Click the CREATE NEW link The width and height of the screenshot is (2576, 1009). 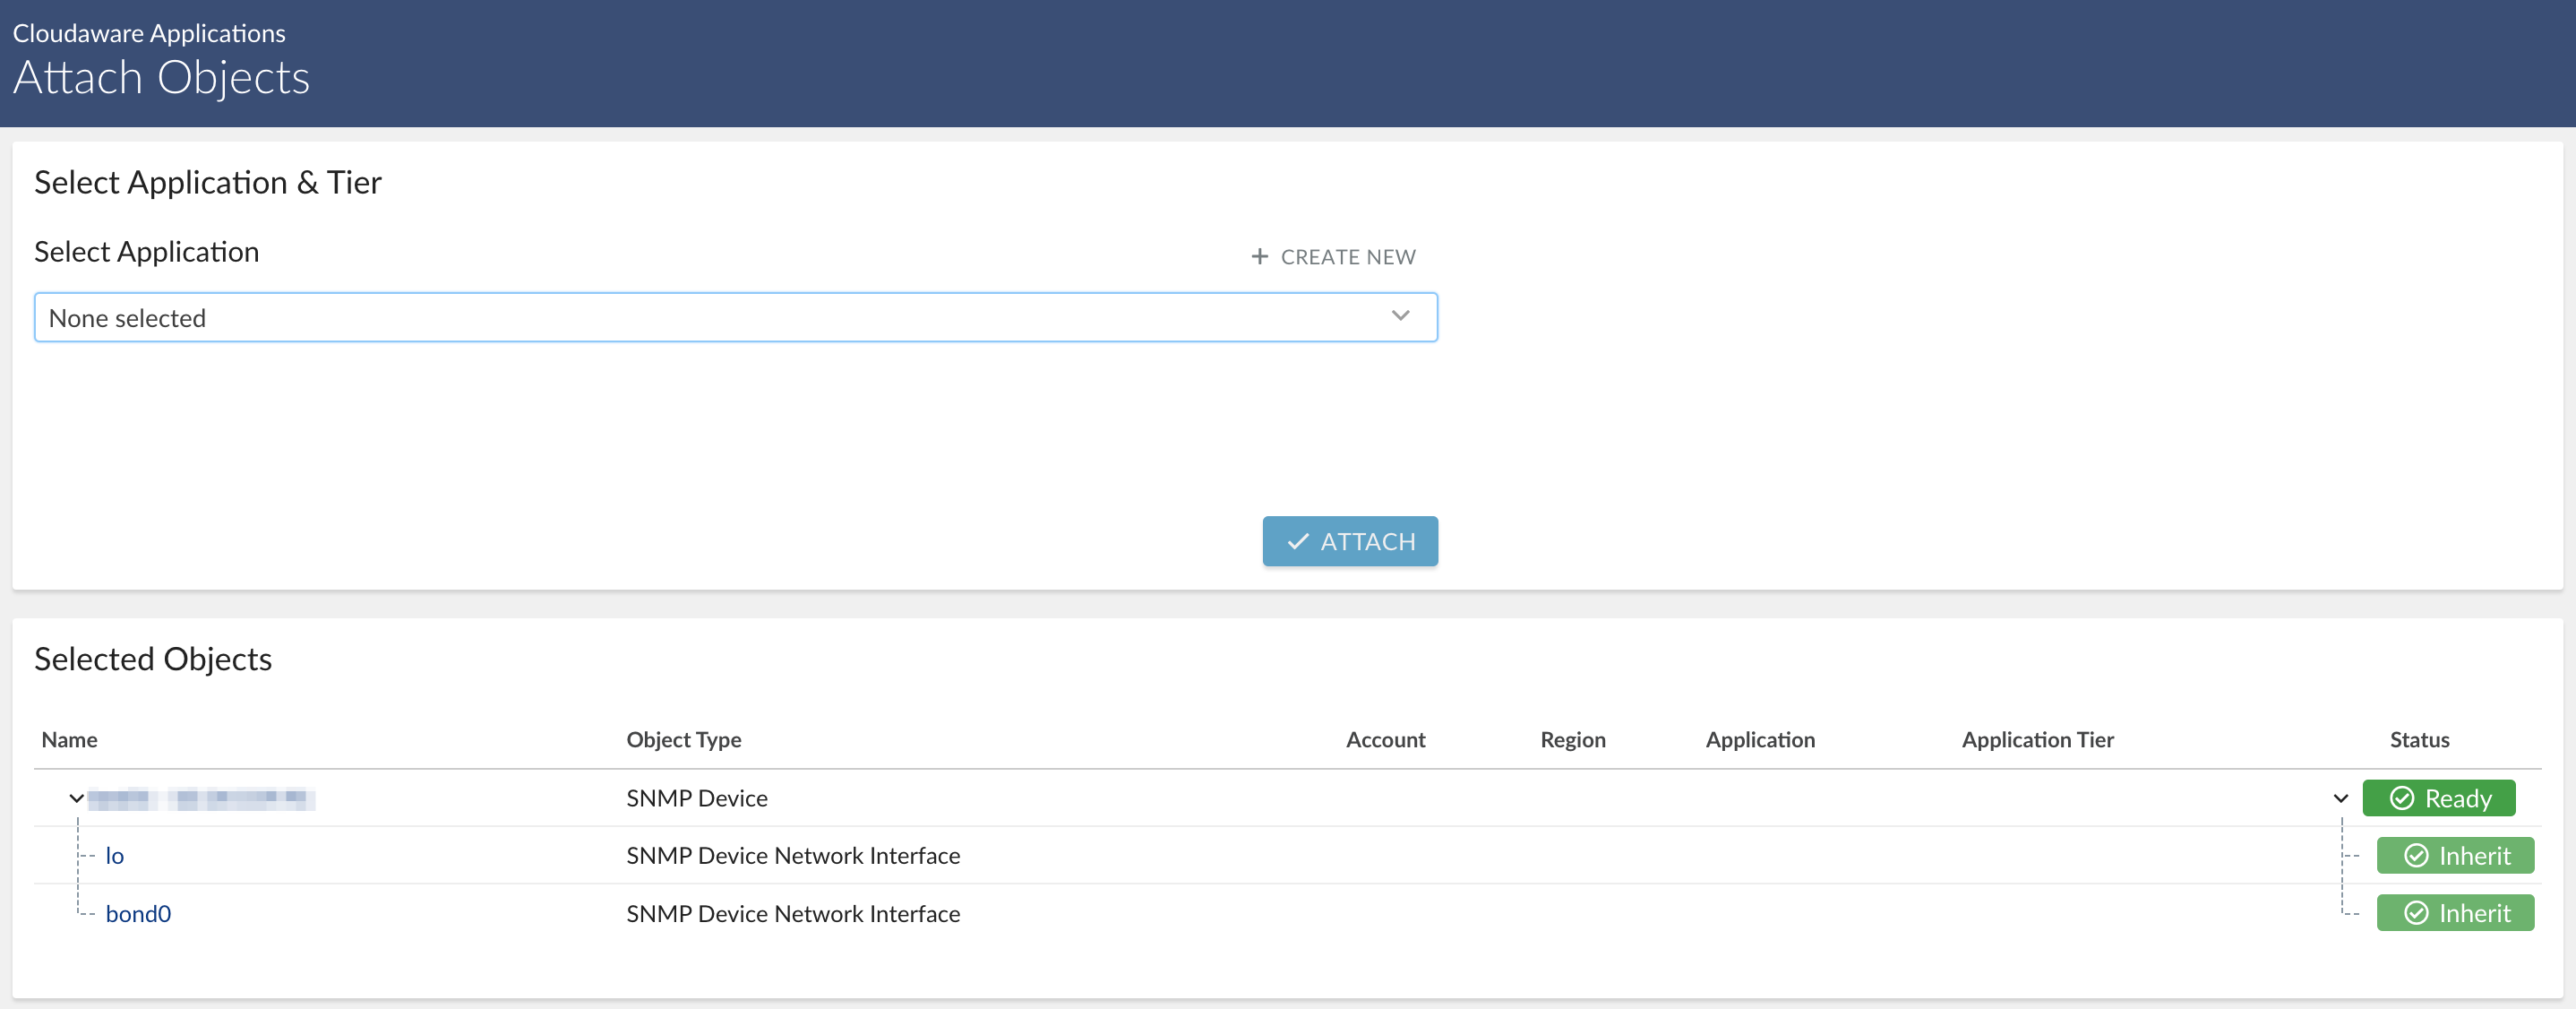click(x=1348, y=257)
